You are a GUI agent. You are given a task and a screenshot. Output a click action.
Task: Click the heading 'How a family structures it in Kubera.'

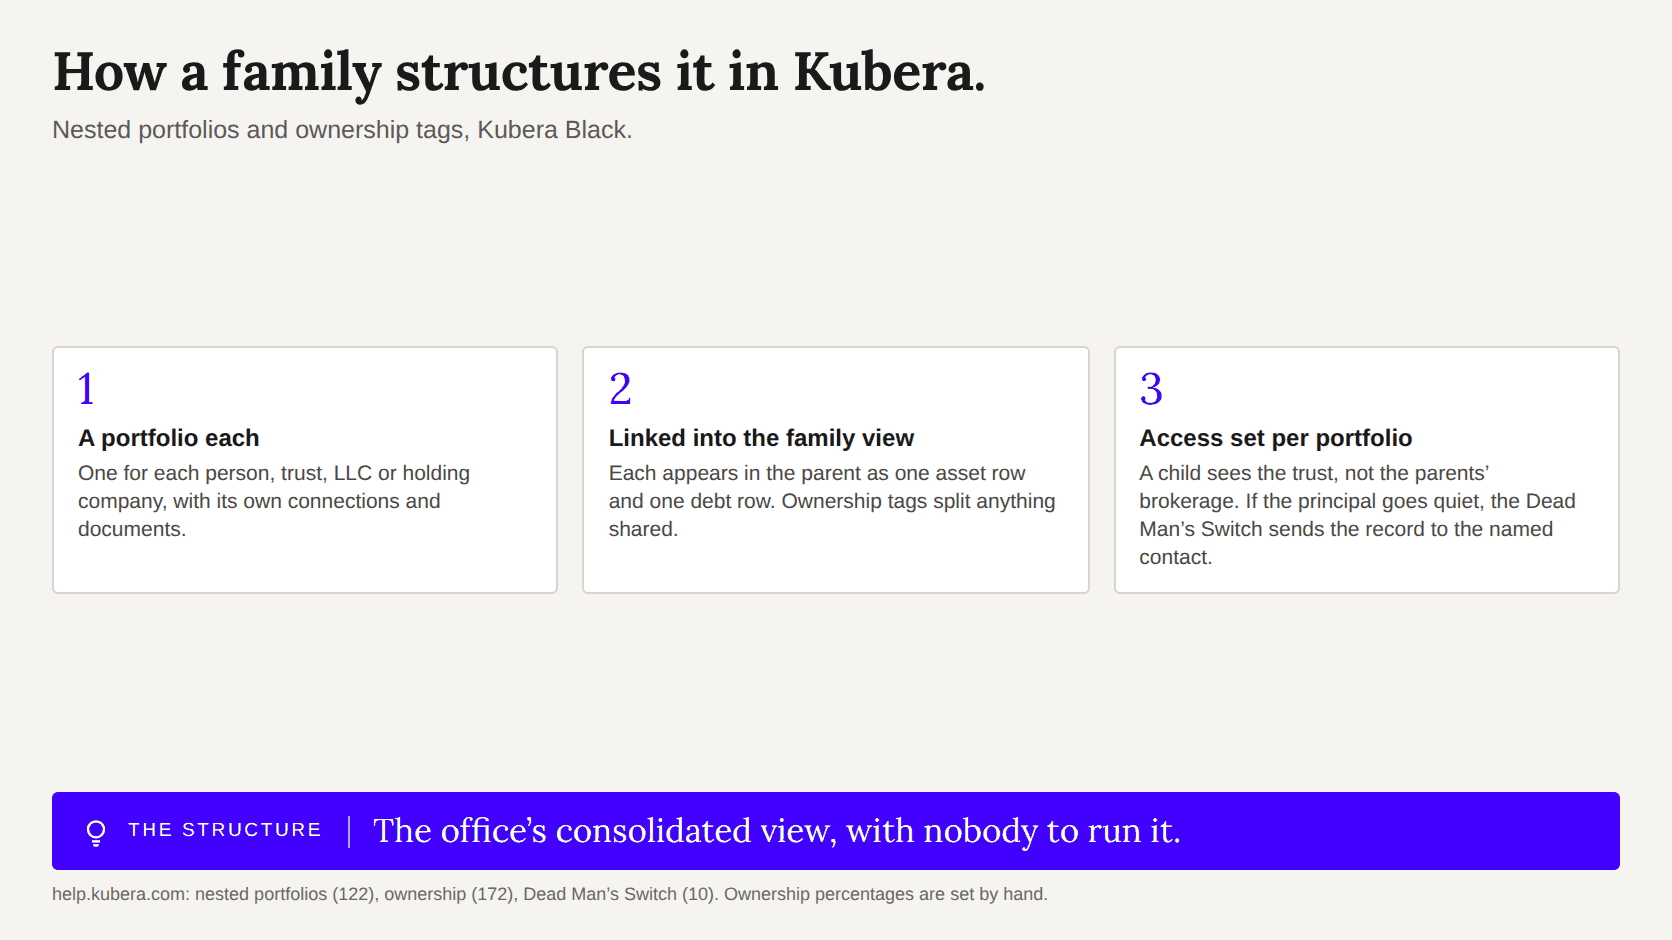pos(519,73)
